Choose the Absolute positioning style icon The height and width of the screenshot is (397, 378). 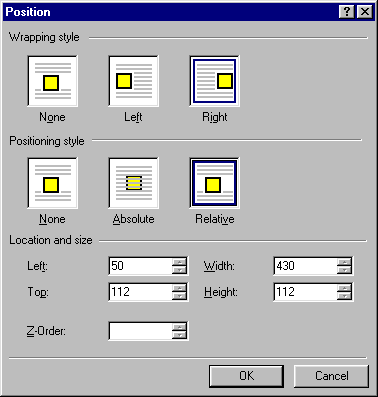pyautogui.click(x=133, y=183)
